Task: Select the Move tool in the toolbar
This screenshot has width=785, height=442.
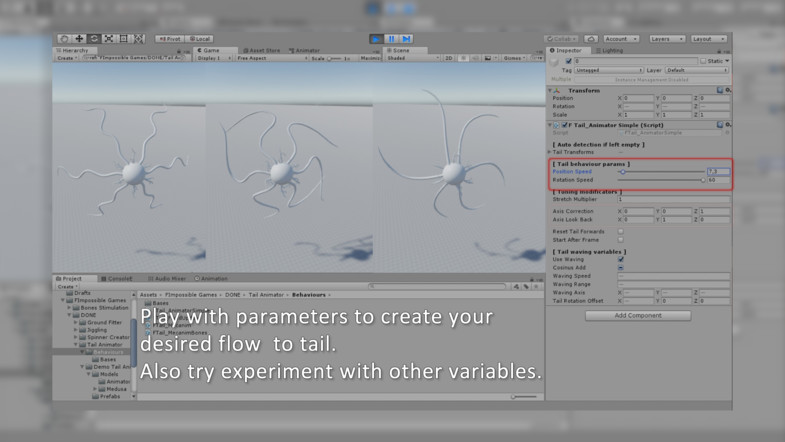Action: pyautogui.click(x=79, y=39)
